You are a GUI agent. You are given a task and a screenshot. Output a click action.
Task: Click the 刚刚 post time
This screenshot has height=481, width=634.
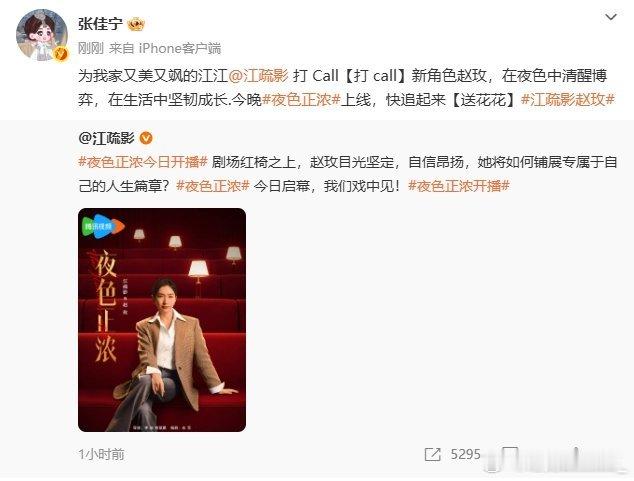[91, 49]
